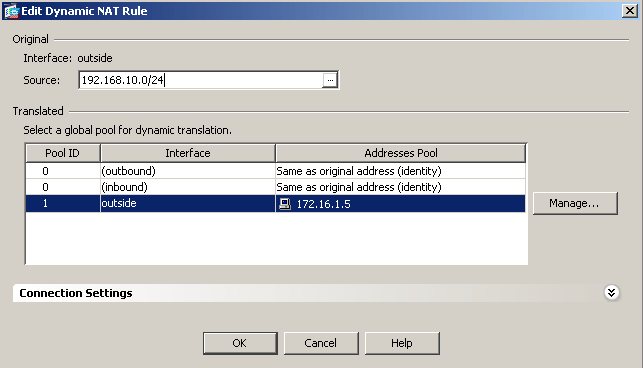643x368 pixels.
Task: Open the source browse ellipsis button
Action: [x=330, y=80]
